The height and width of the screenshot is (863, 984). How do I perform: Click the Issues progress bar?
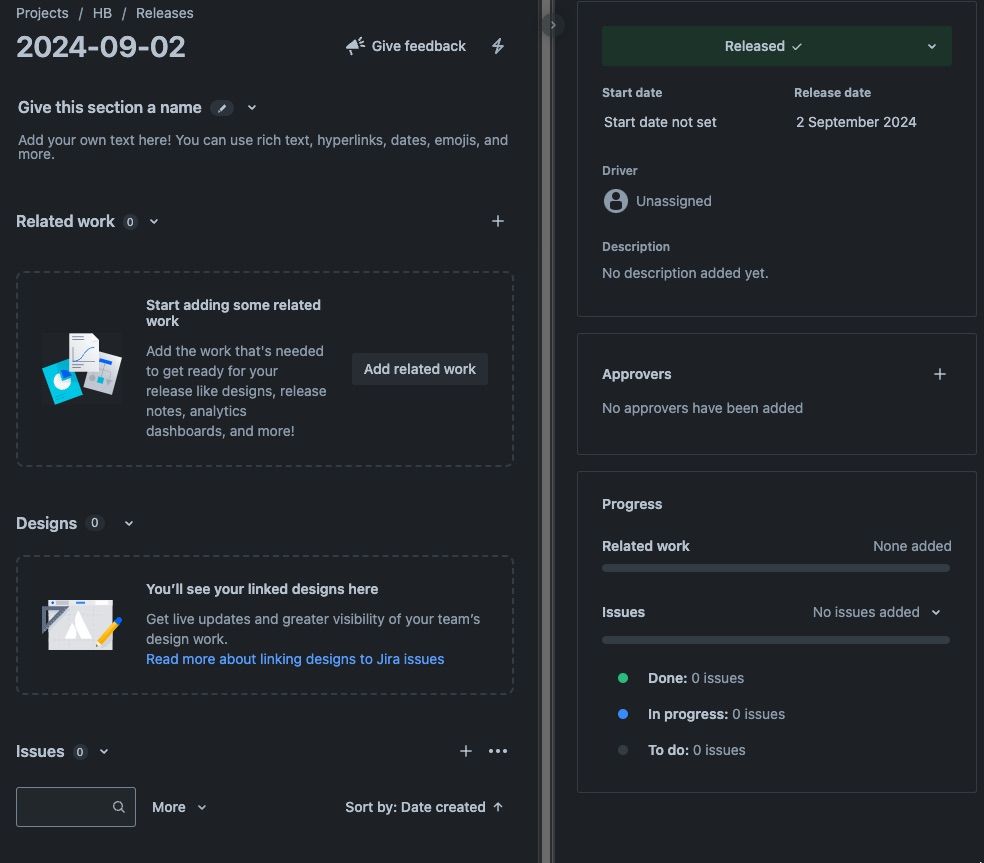(x=776, y=640)
